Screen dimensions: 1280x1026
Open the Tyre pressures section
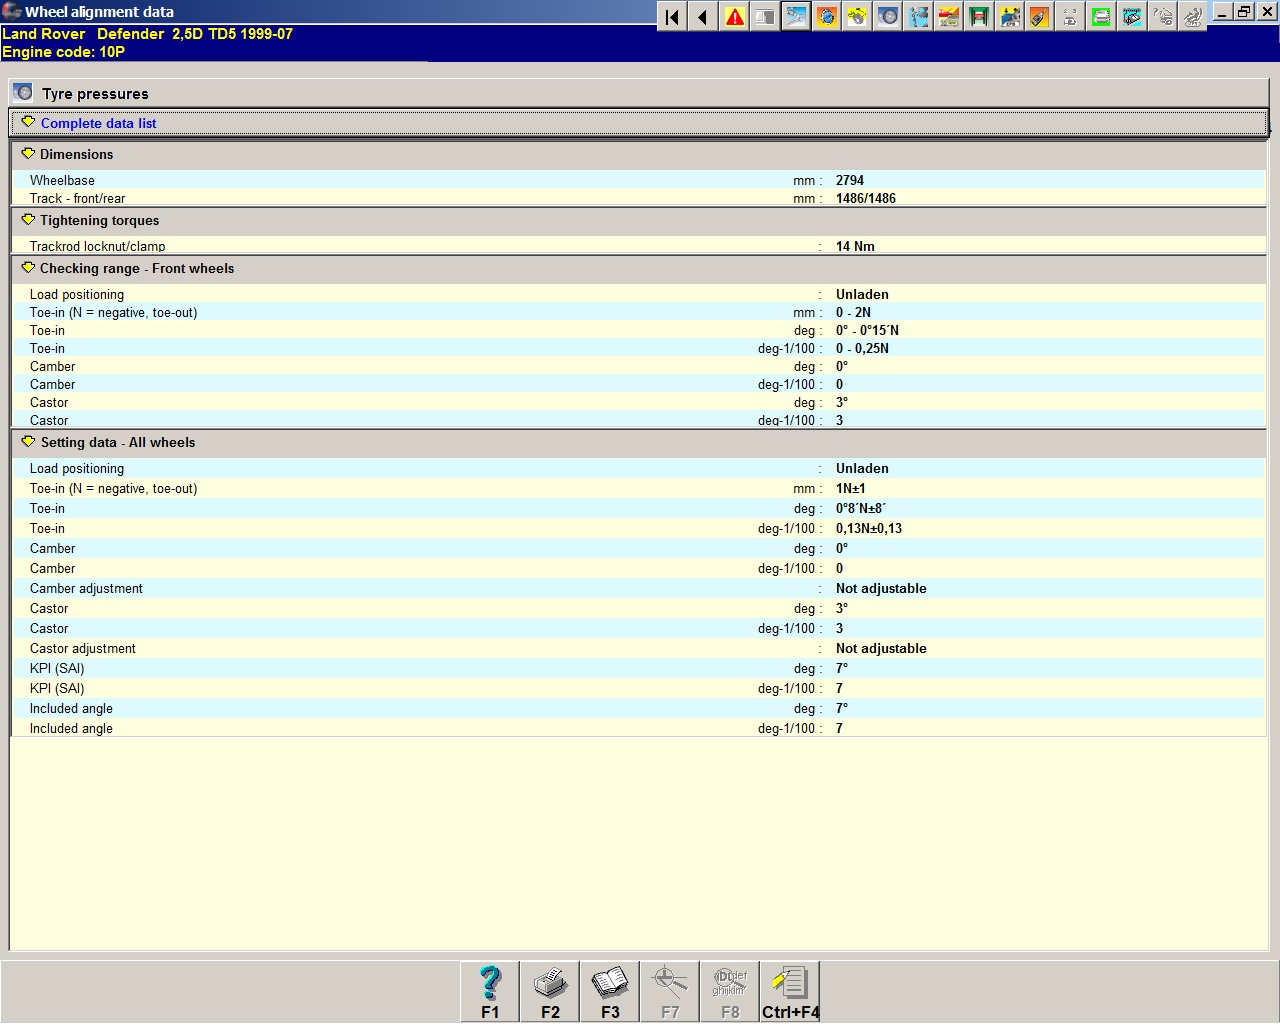[94, 94]
